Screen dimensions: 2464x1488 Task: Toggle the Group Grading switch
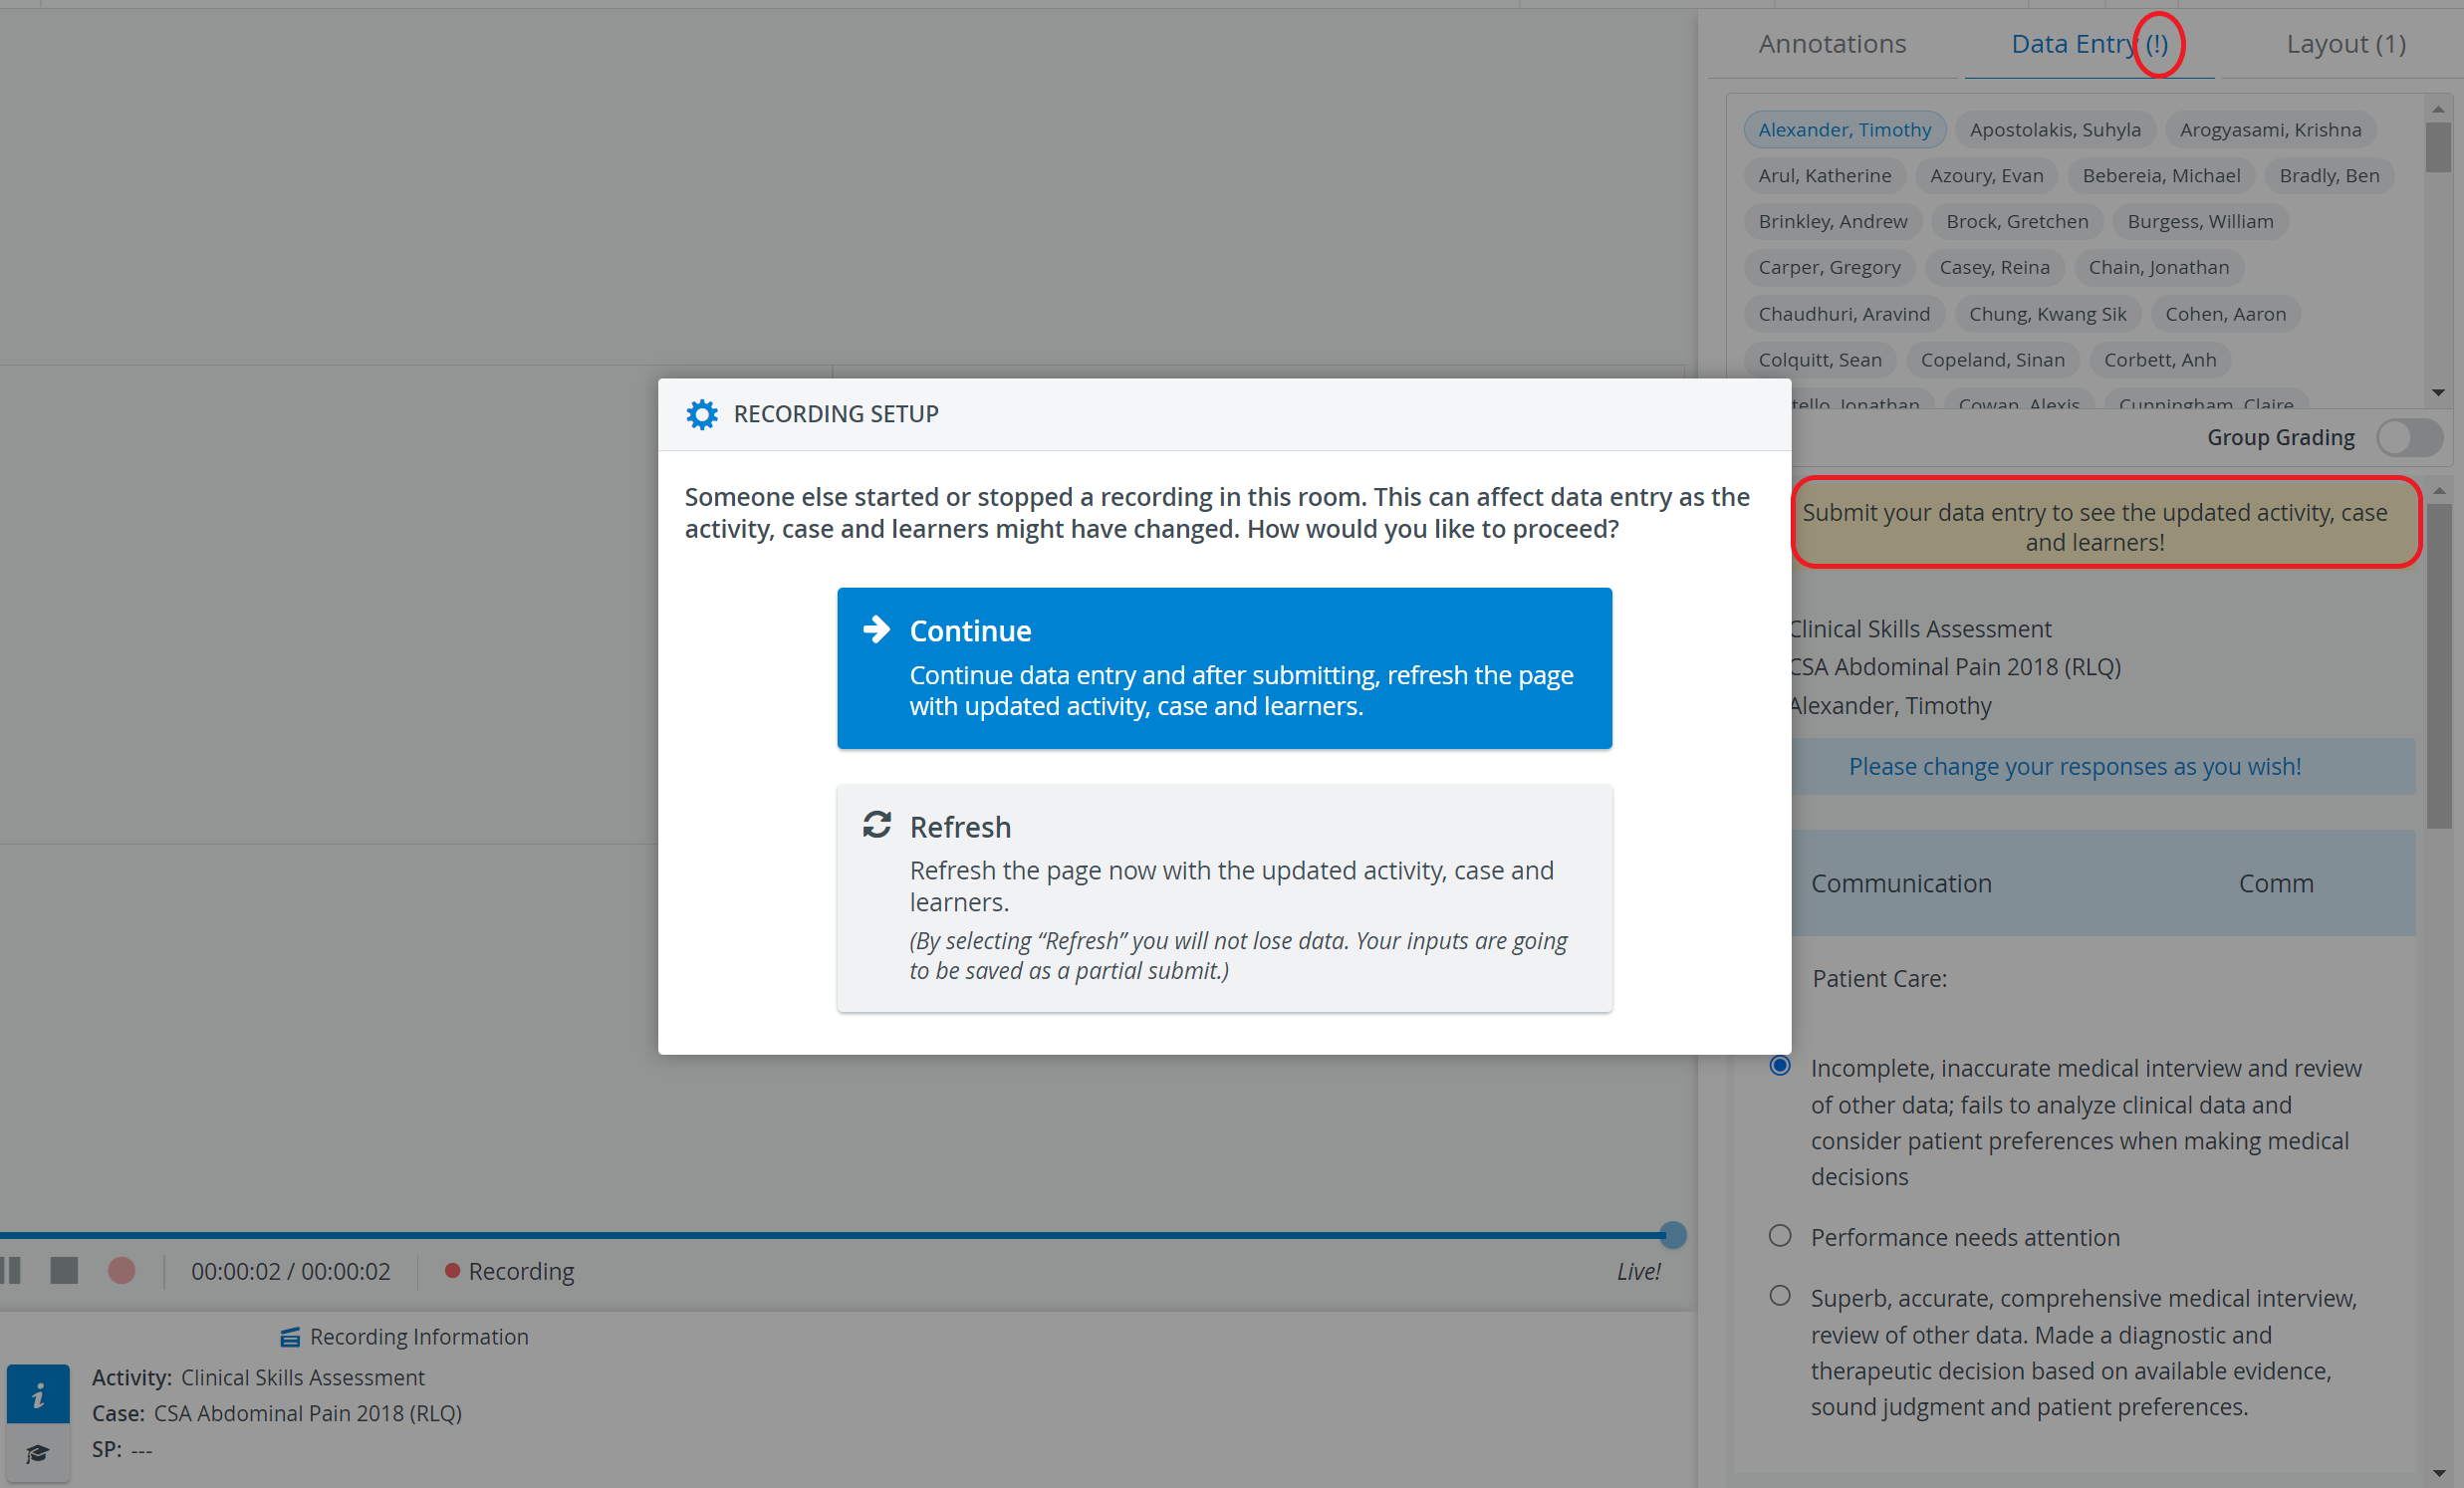2410,437
